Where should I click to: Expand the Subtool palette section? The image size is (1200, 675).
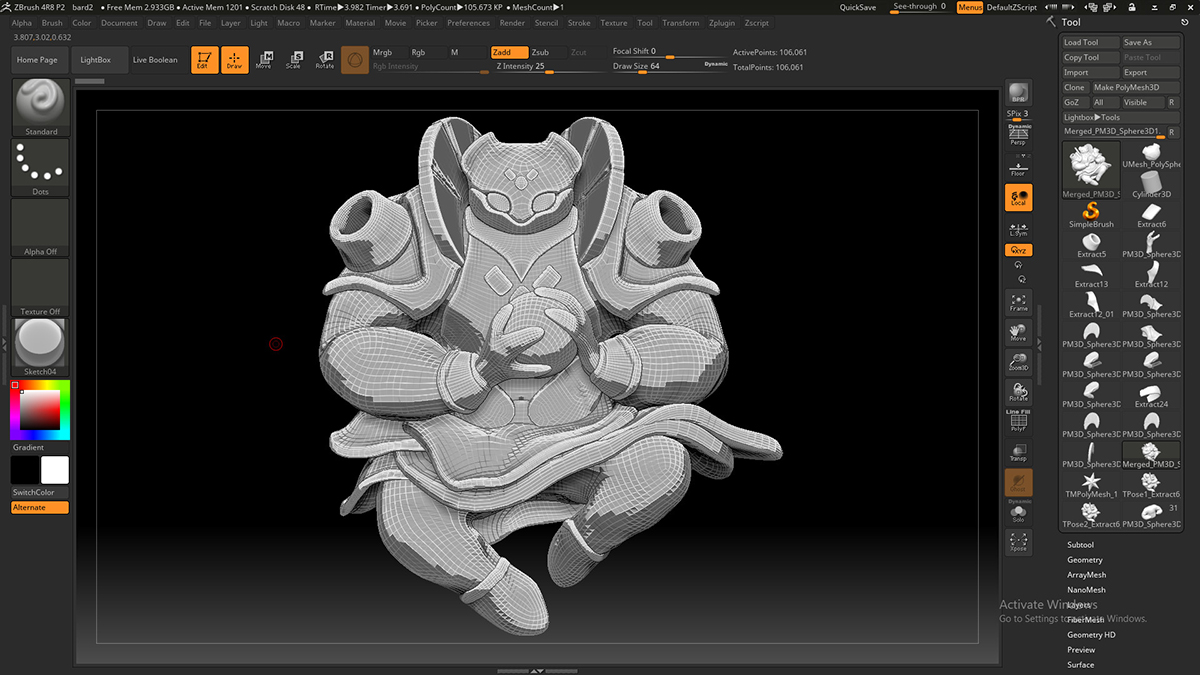(1080, 545)
